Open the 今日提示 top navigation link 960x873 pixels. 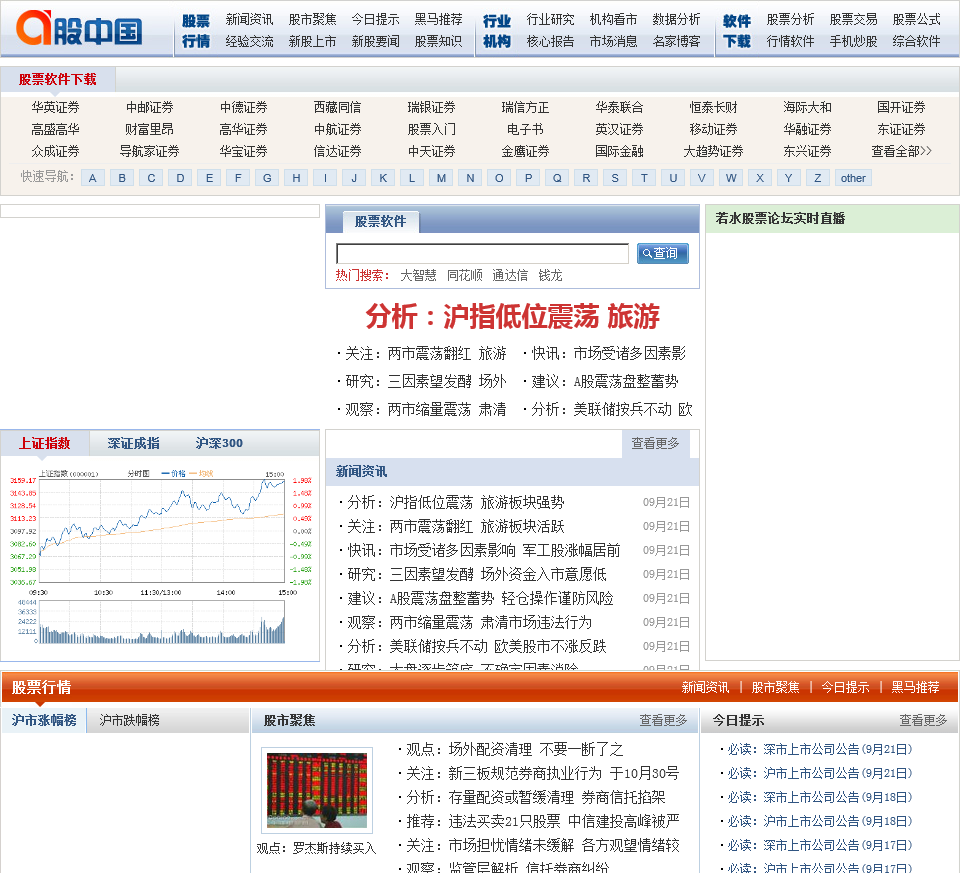375,20
